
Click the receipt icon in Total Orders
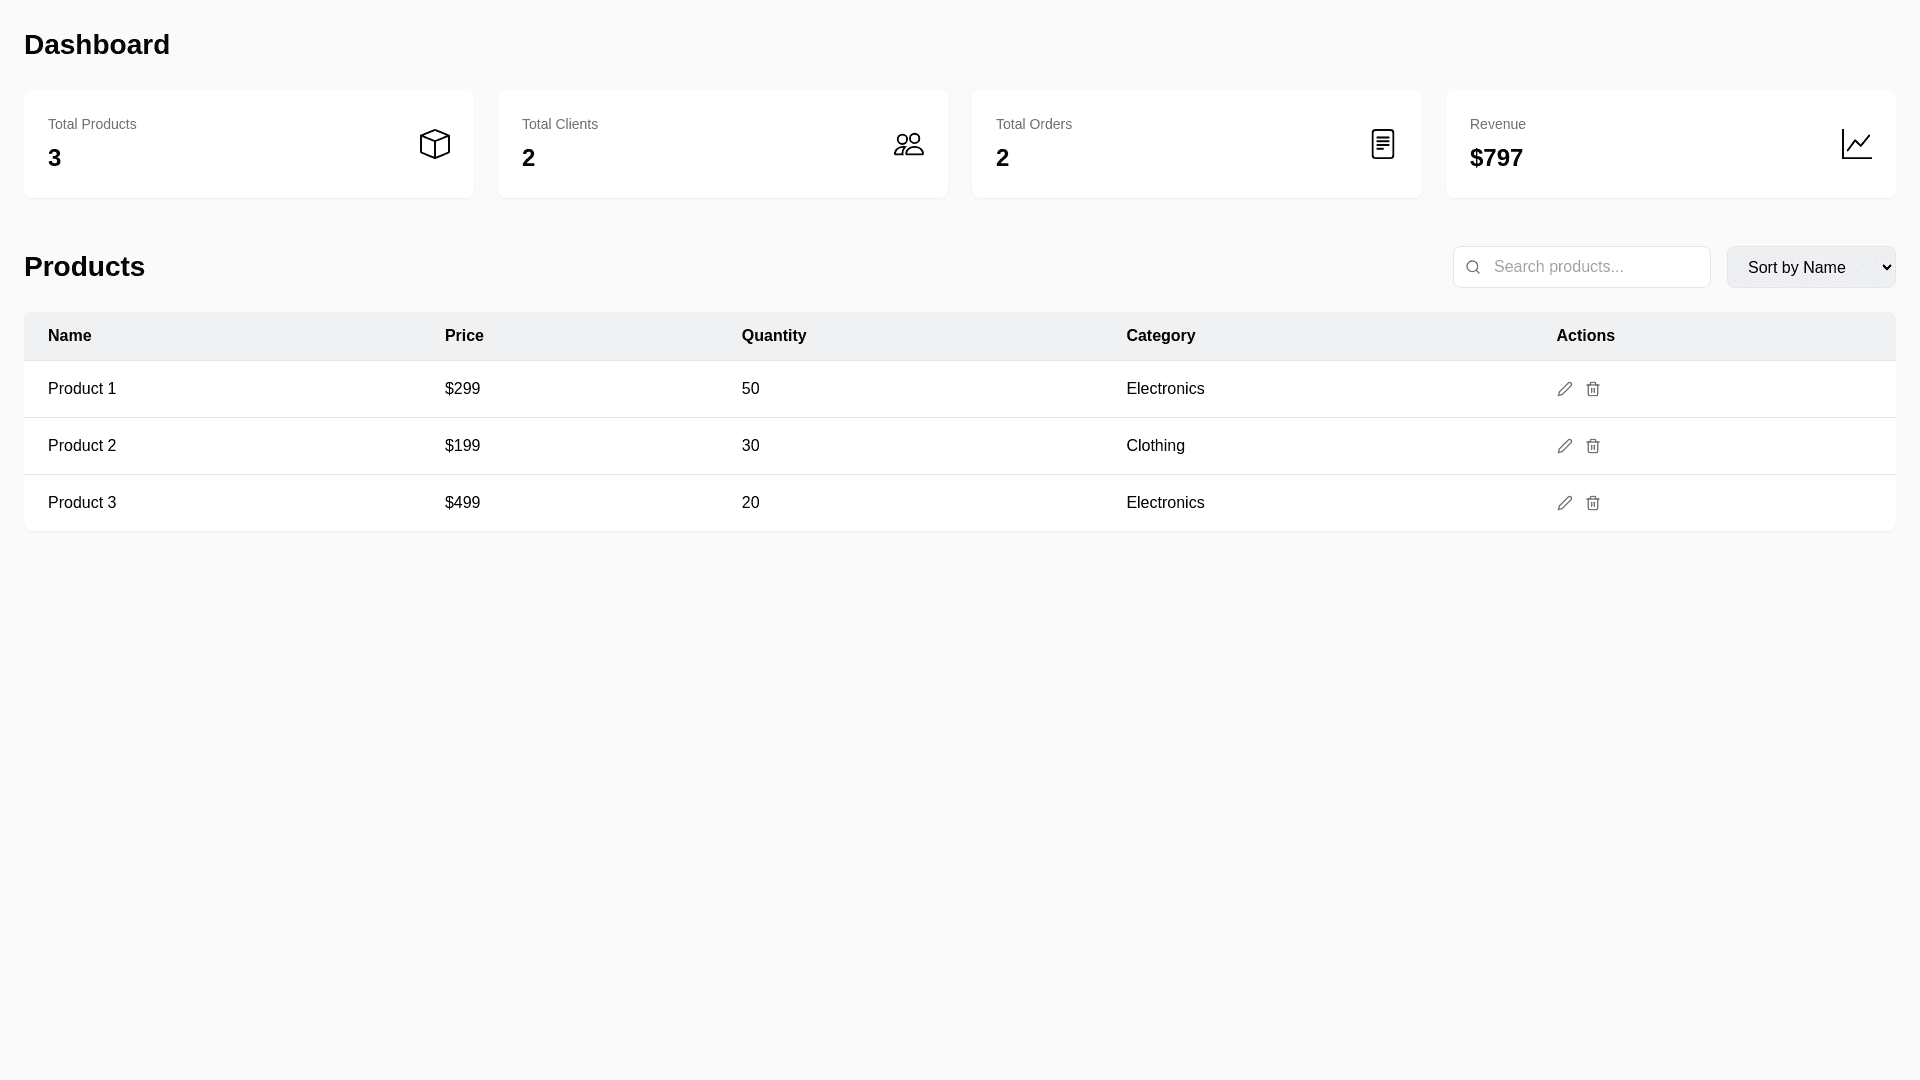point(1383,144)
